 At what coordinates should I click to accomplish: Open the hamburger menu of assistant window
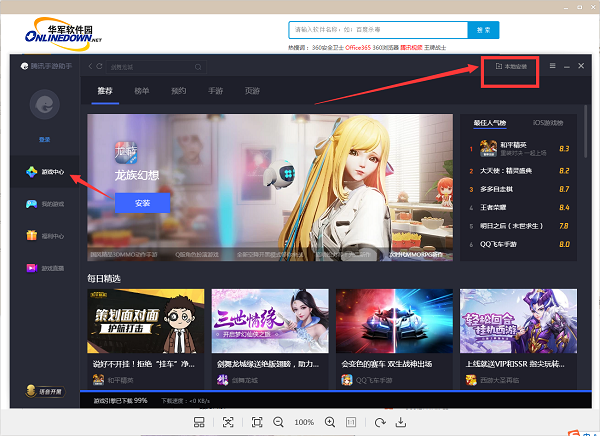pos(553,66)
